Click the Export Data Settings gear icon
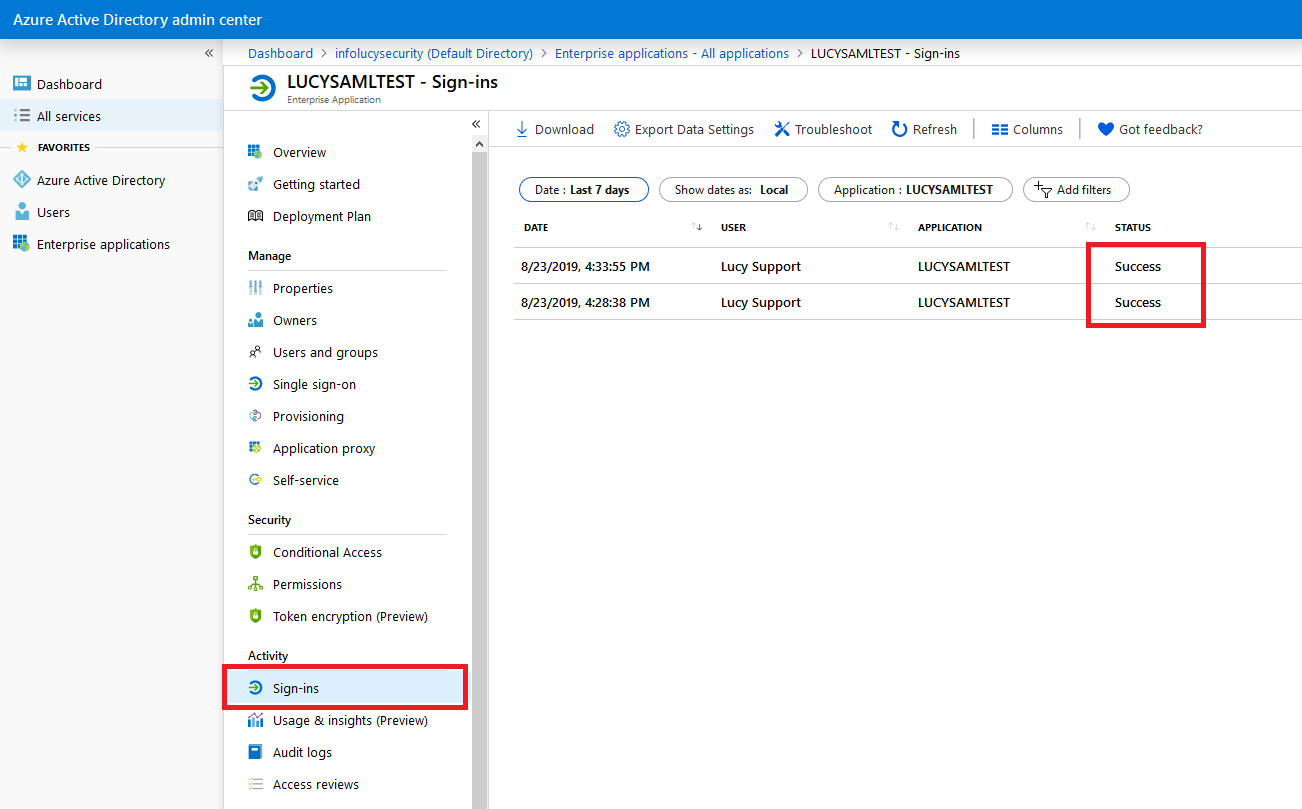1302x809 pixels. pyautogui.click(x=621, y=129)
